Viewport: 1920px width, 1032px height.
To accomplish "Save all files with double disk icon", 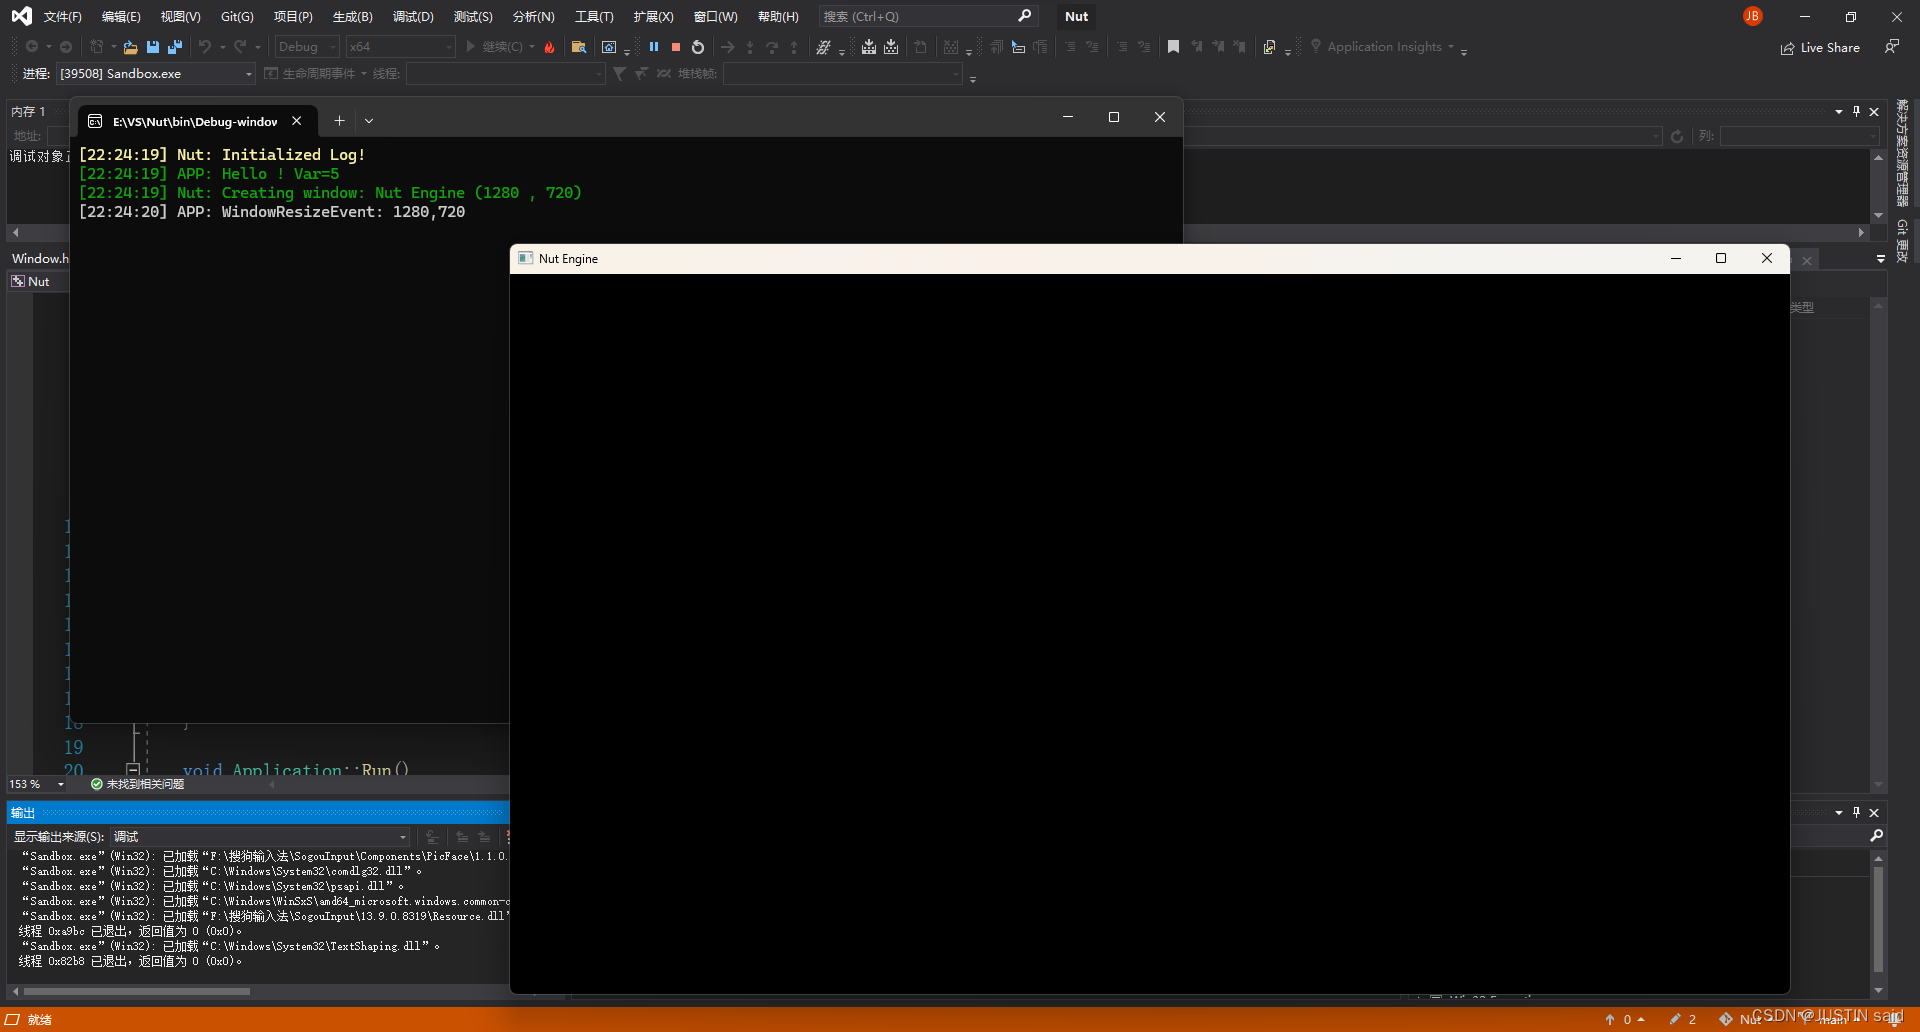I will 175,47.
